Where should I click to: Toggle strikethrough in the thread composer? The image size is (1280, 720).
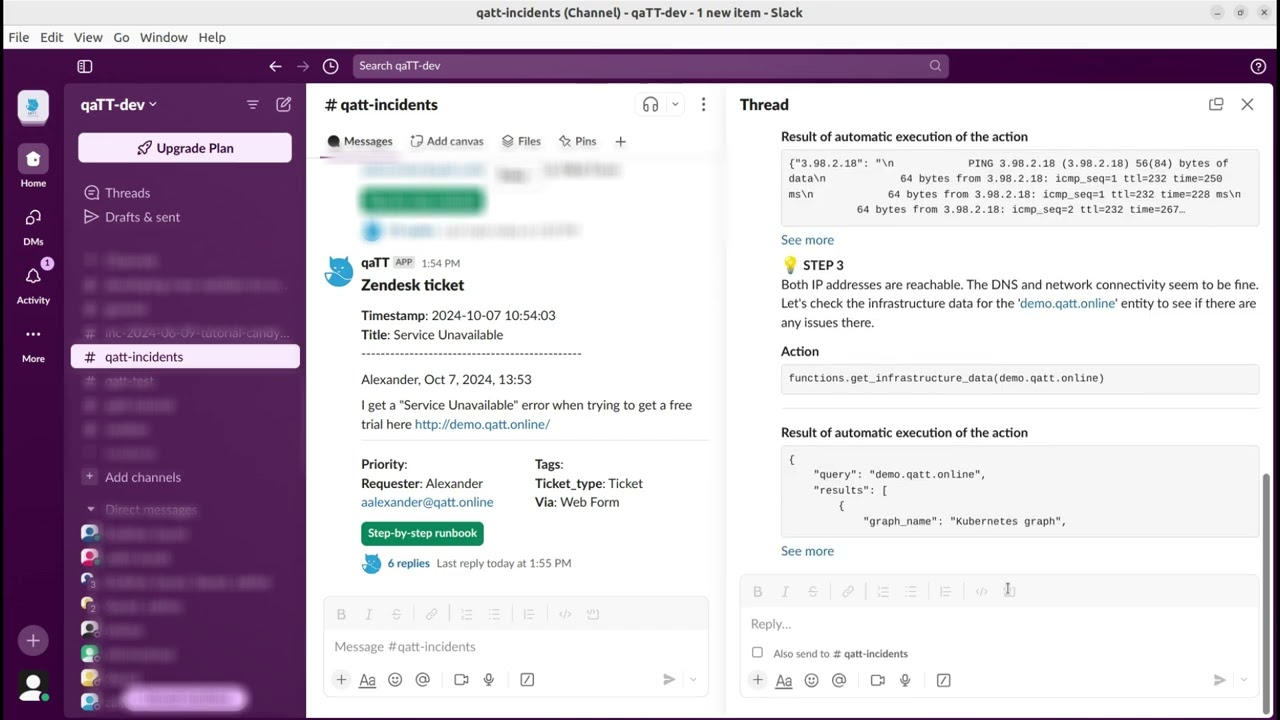(x=812, y=592)
